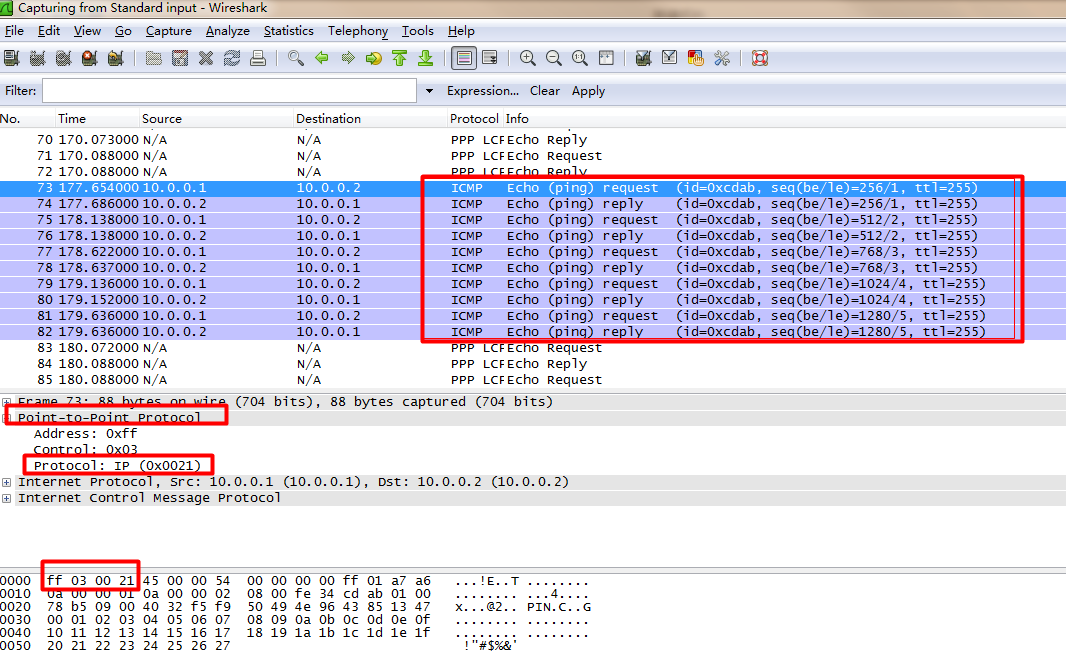Screen dimensions: 1066x663
Task: Go back in packet history arrow
Action: point(322,58)
